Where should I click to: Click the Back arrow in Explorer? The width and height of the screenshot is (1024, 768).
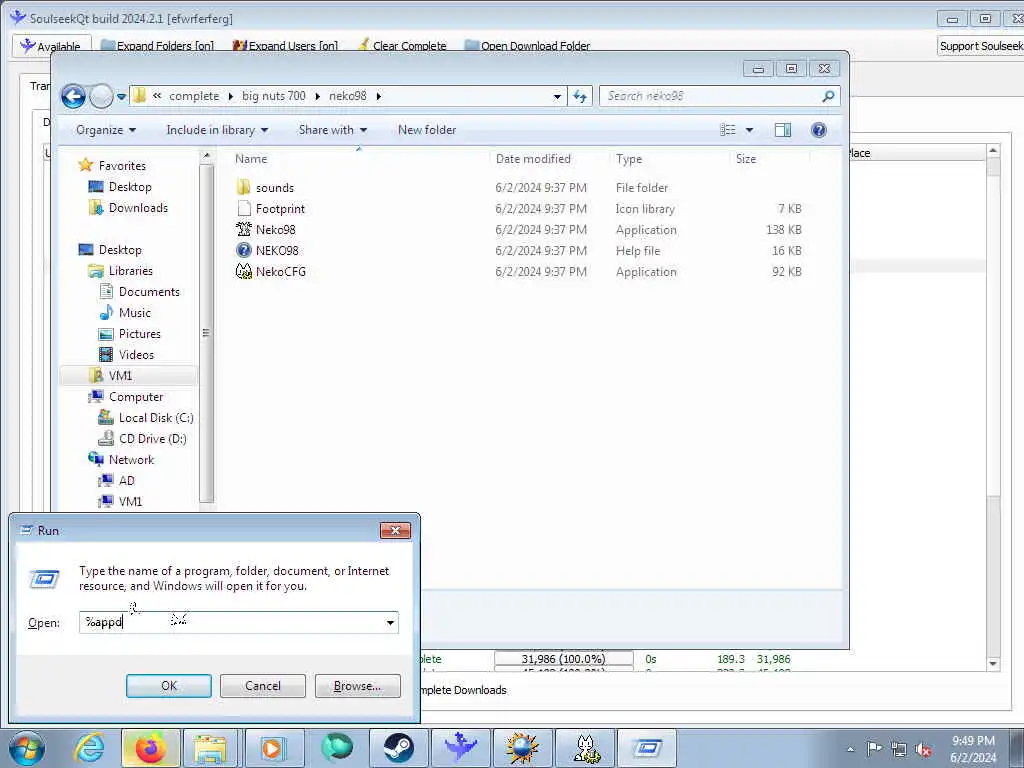(73, 97)
